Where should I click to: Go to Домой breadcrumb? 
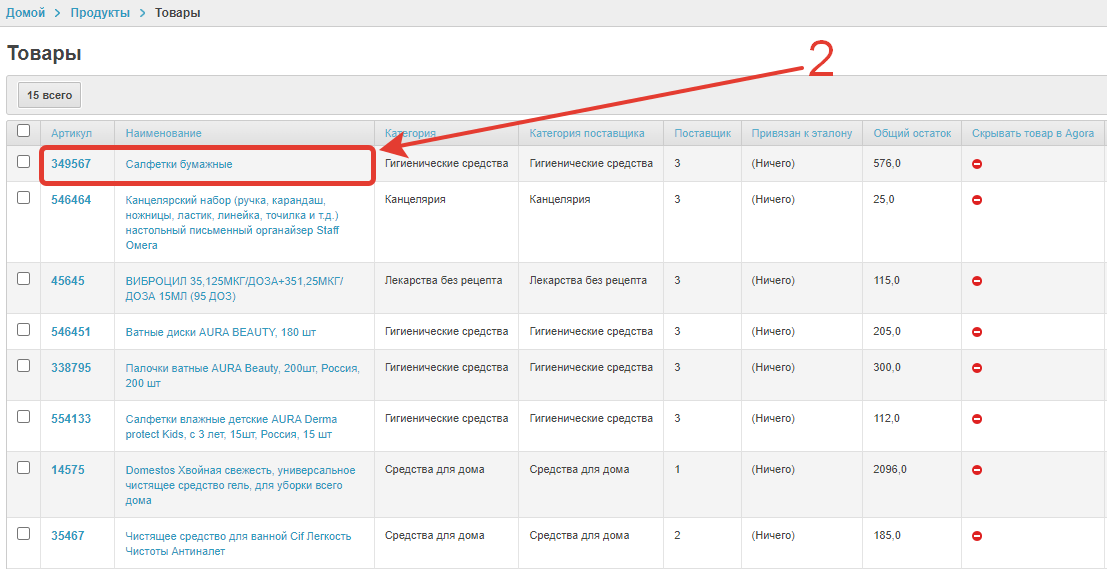tap(26, 12)
